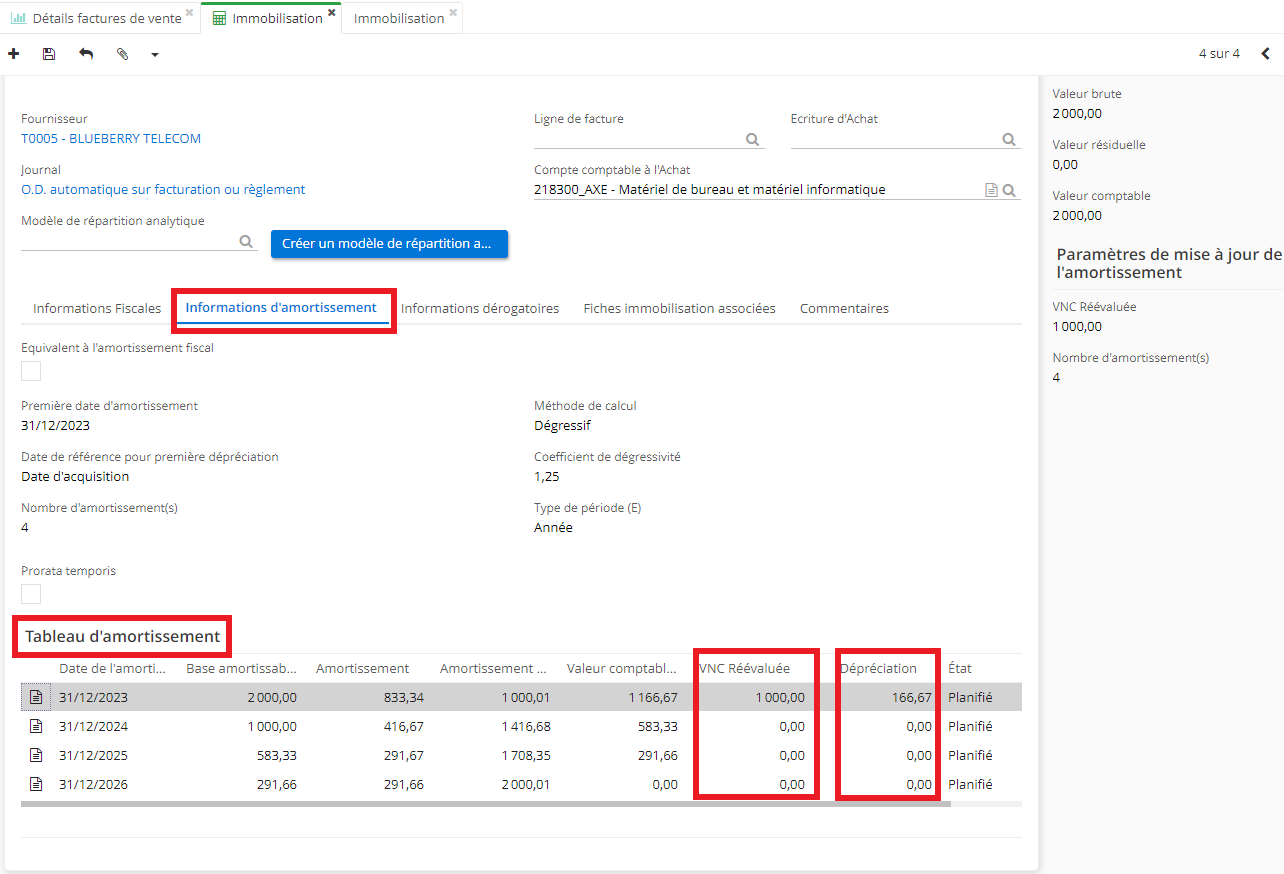Click the '4 sur 4' record counter
The width and height of the screenshot is (1284, 874).
coord(1219,54)
